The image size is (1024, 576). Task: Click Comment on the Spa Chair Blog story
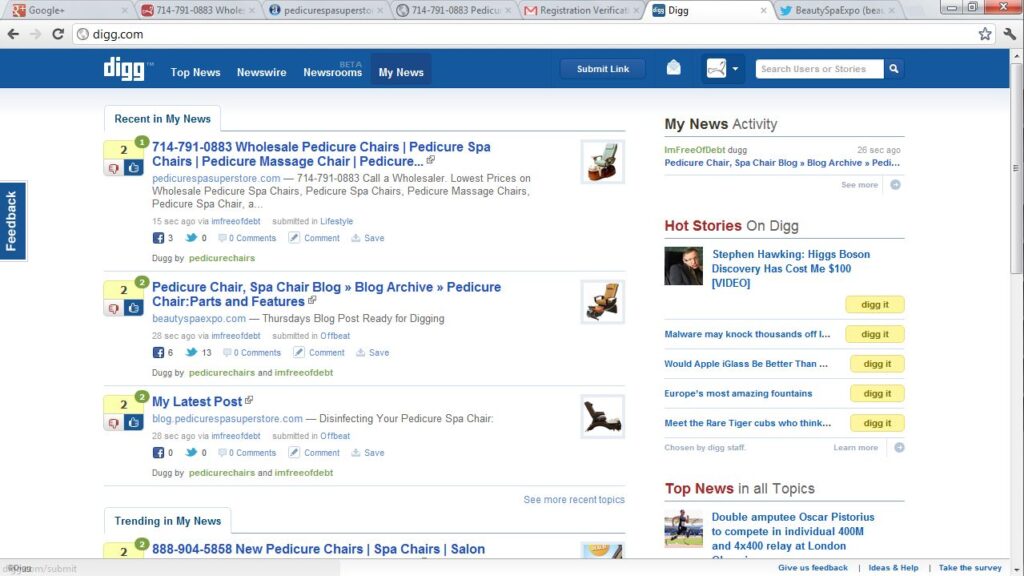coord(319,353)
